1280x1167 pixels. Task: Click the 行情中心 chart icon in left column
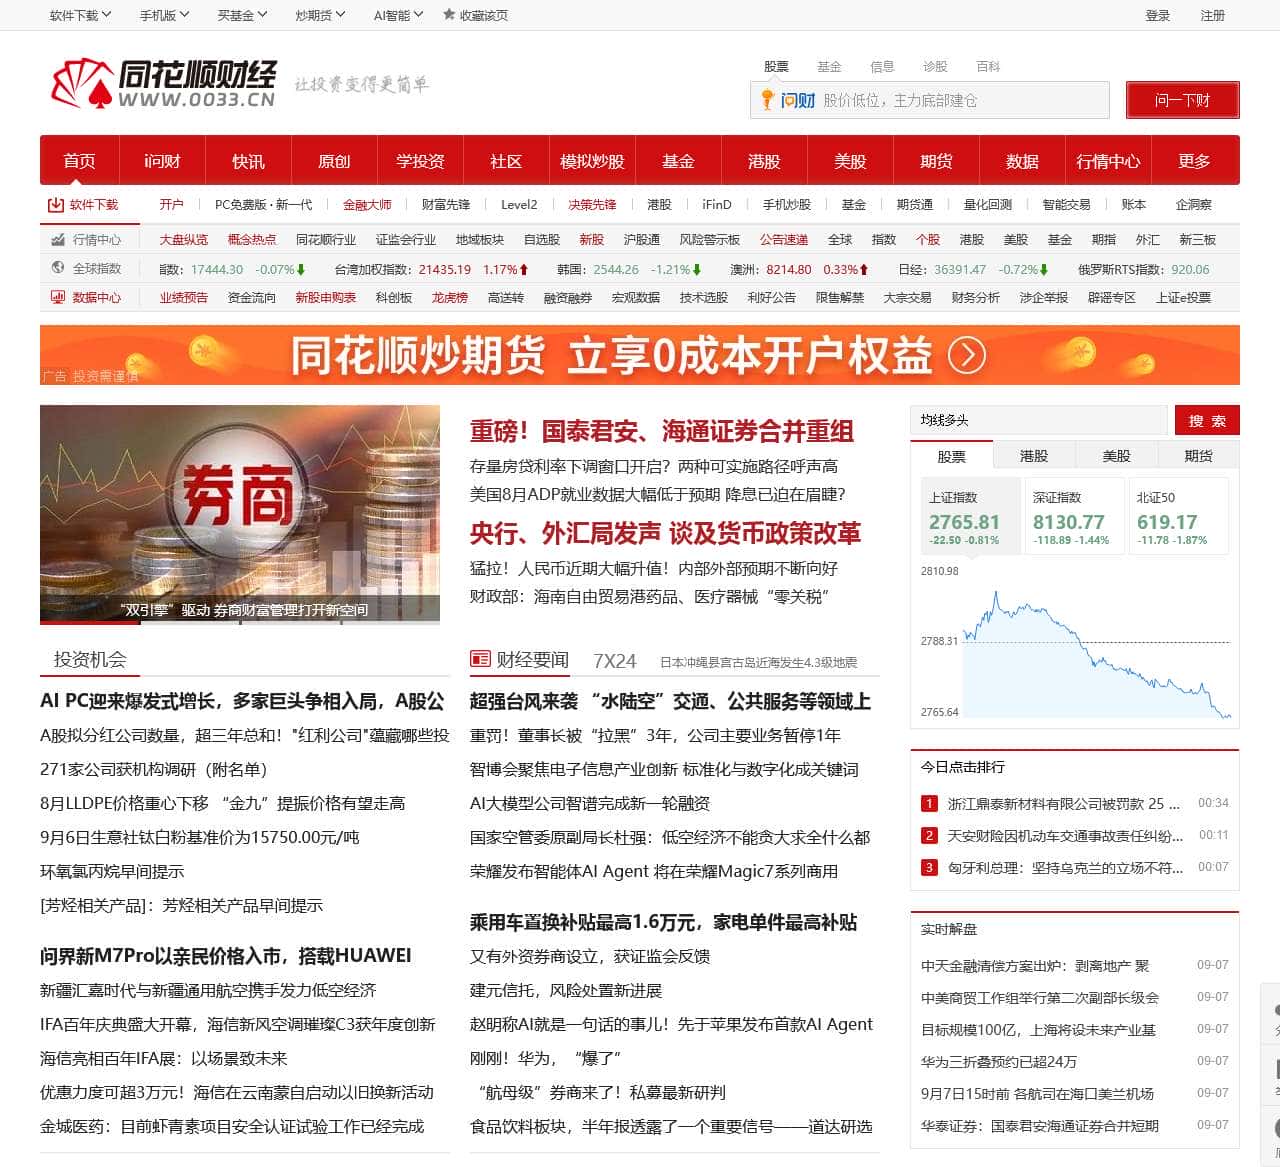coord(58,240)
